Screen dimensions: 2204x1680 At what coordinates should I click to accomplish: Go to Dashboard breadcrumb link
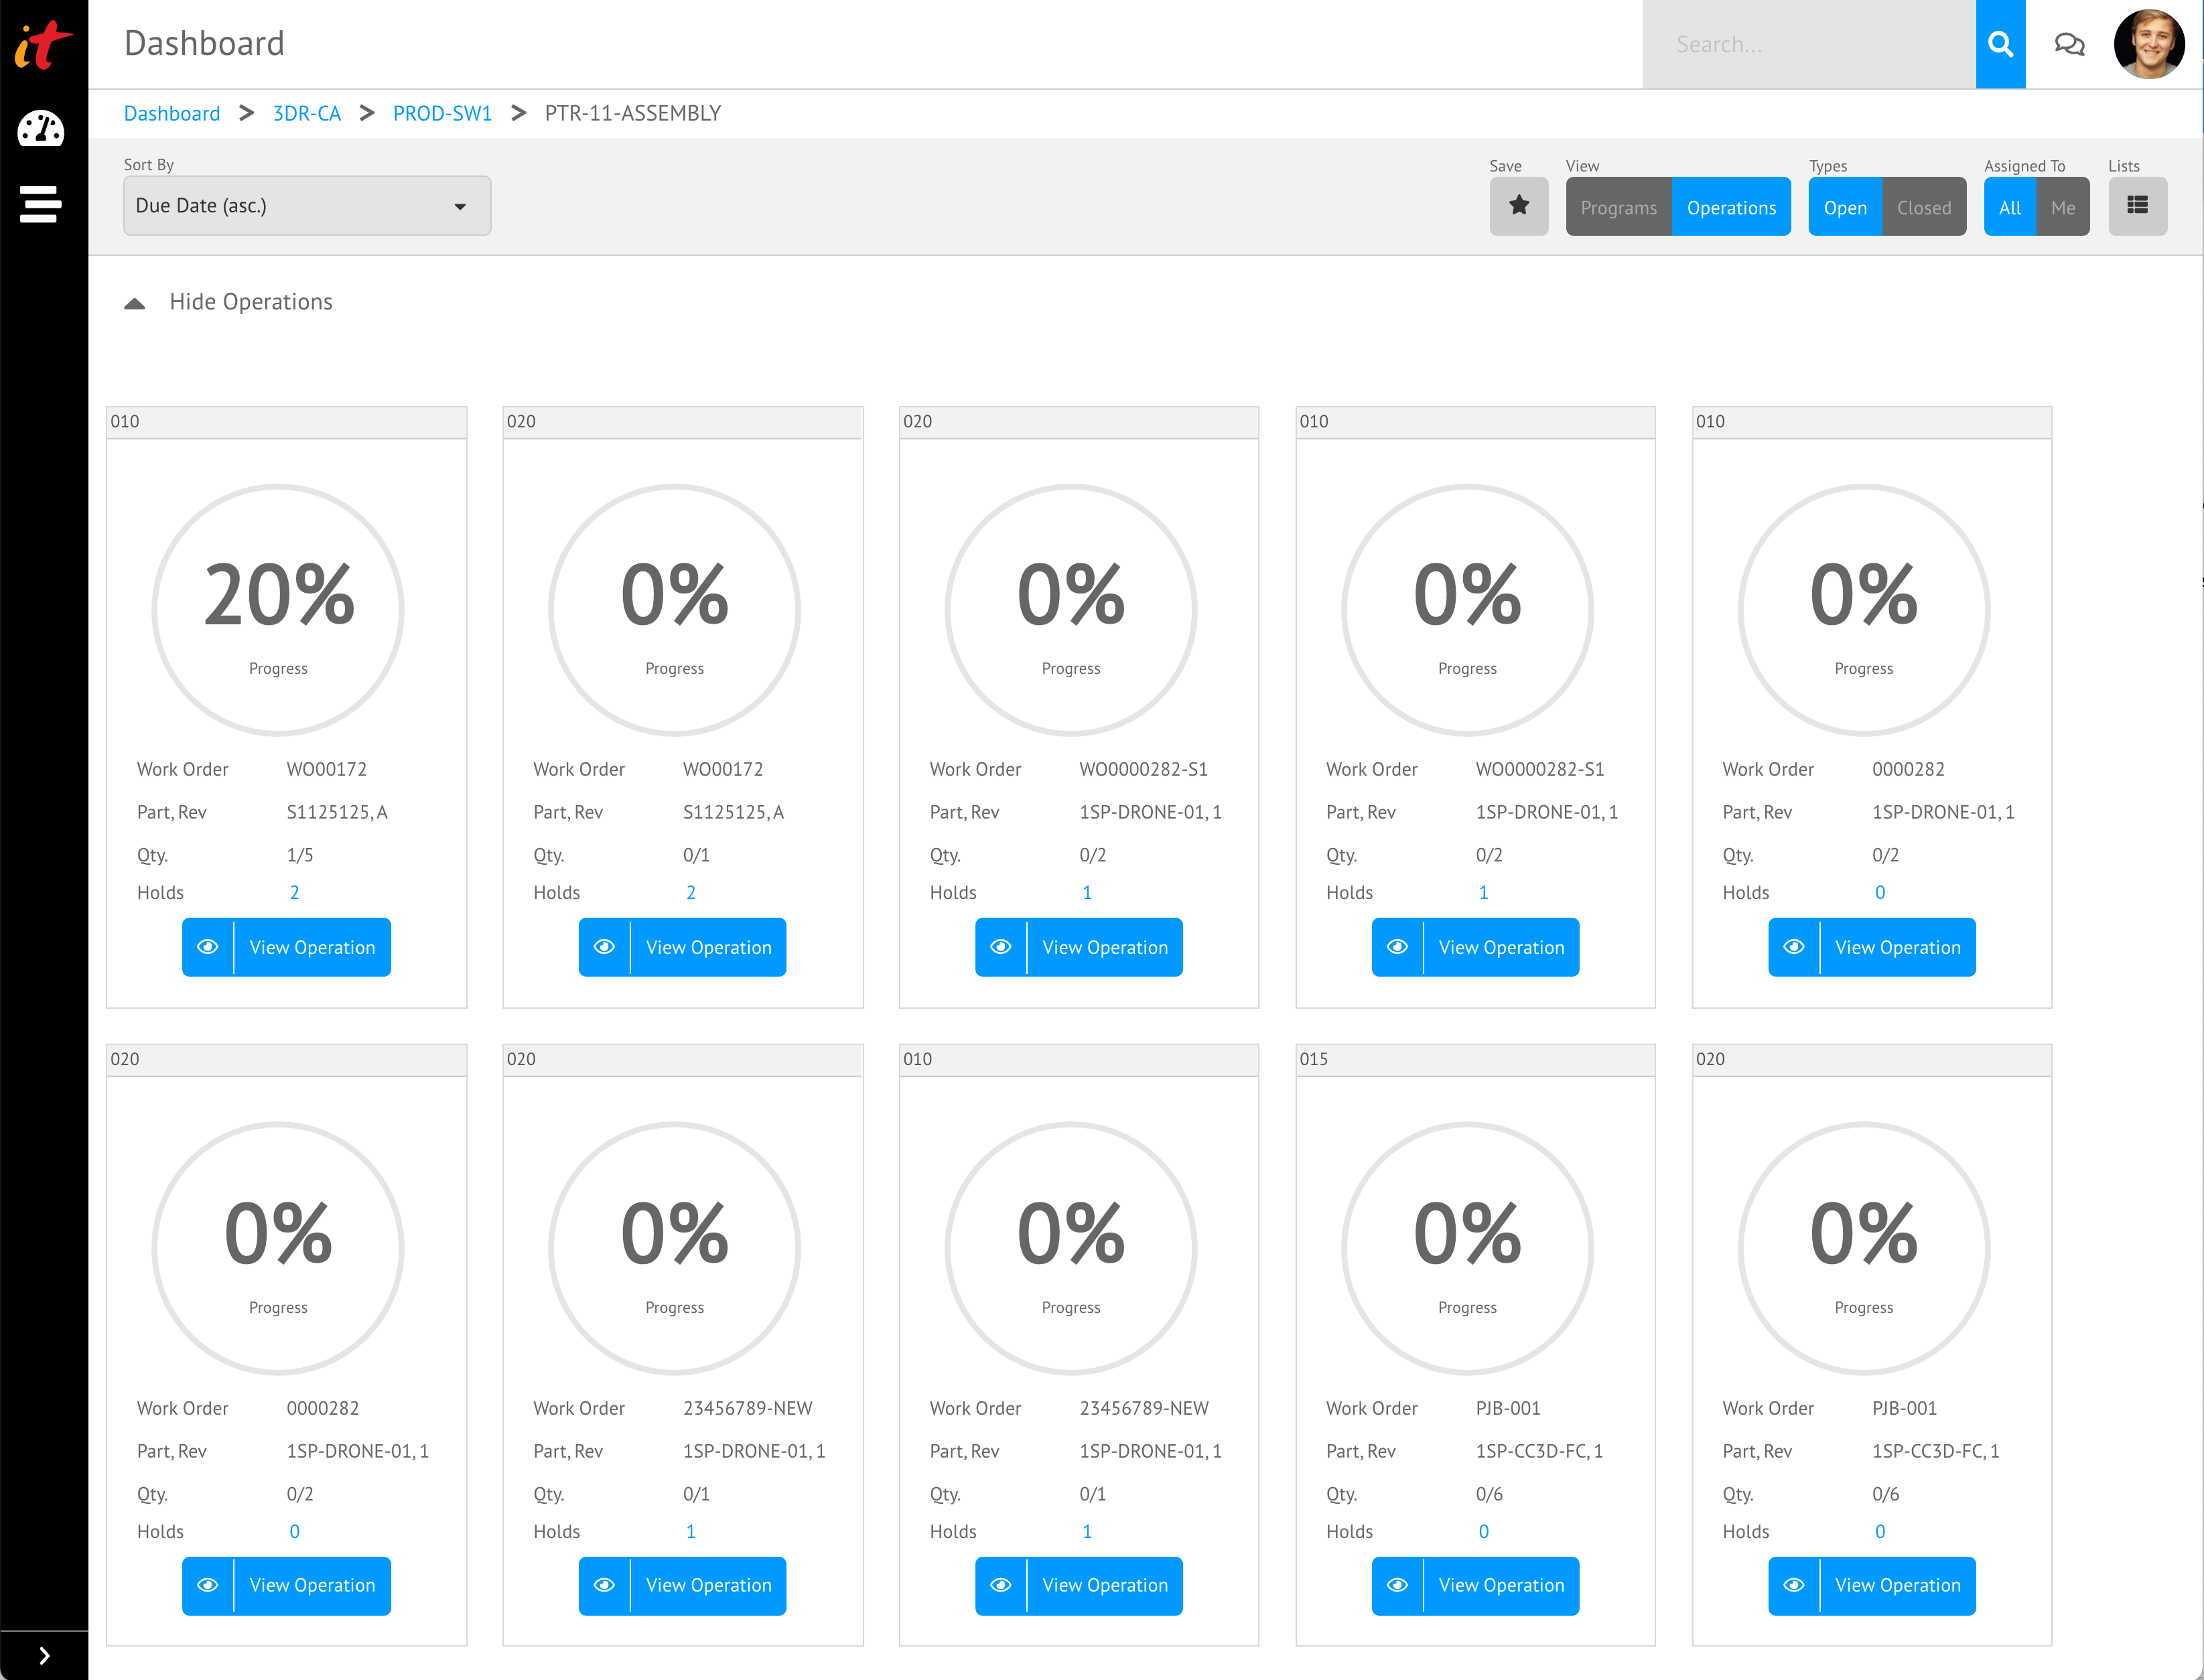tap(172, 113)
